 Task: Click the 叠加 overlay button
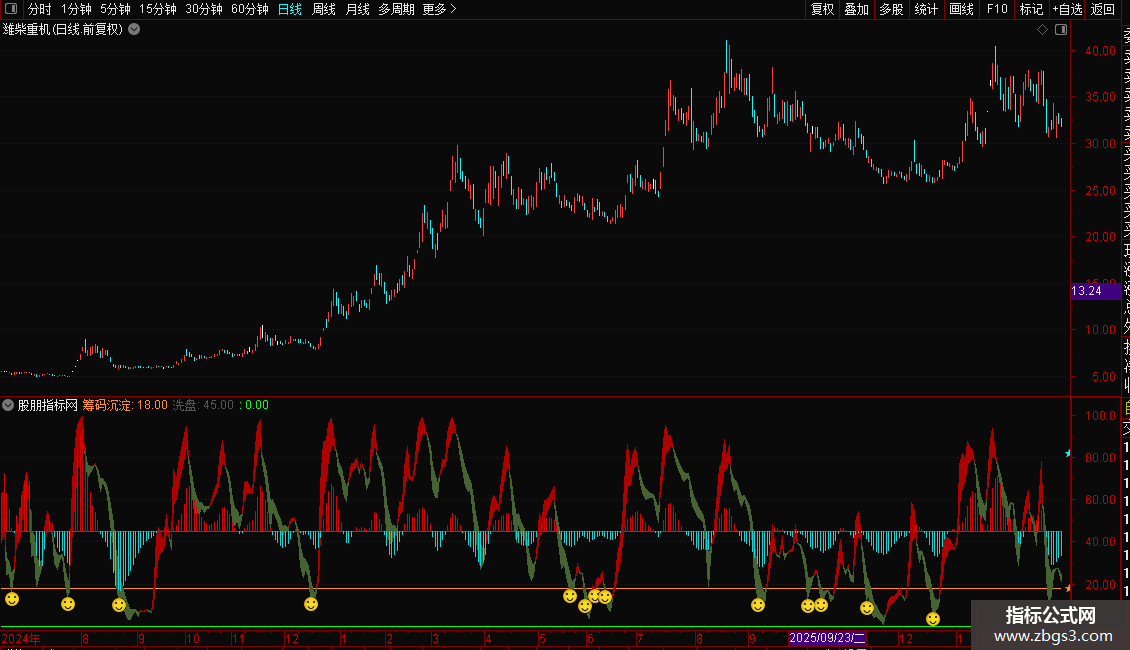point(857,9)
